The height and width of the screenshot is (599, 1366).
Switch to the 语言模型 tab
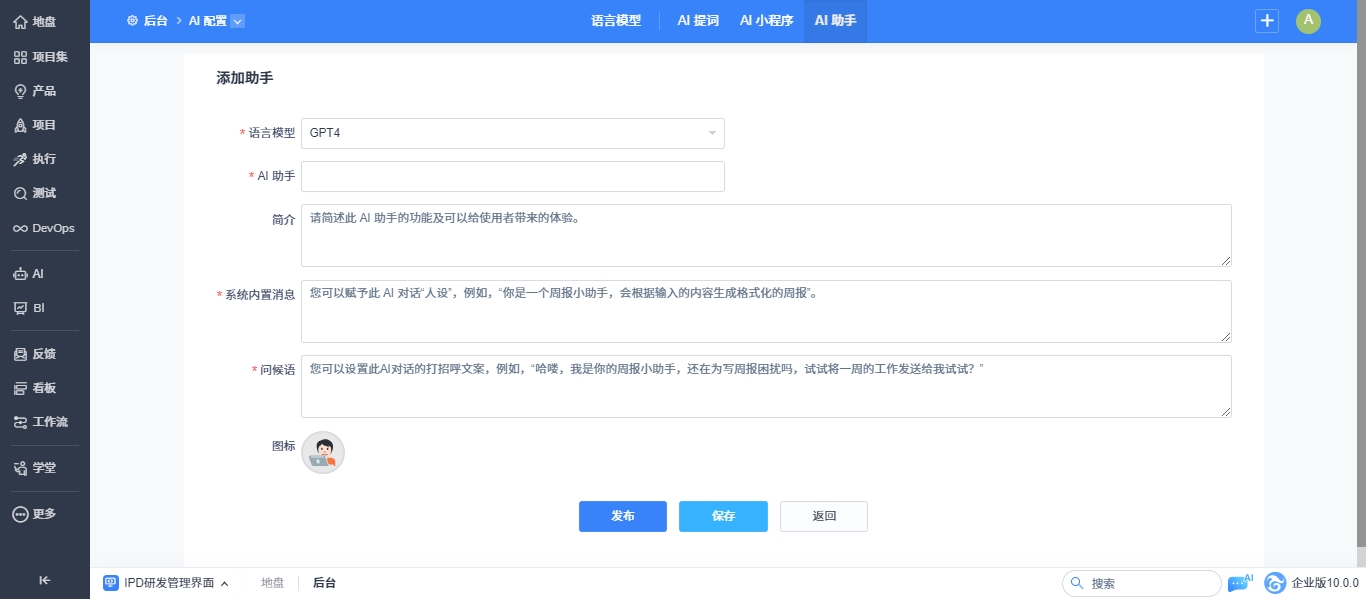615,21
